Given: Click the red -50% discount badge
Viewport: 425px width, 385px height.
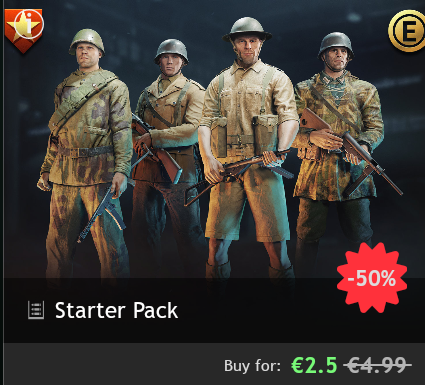Looking at the screenshot, I should [x=372, y=278].
